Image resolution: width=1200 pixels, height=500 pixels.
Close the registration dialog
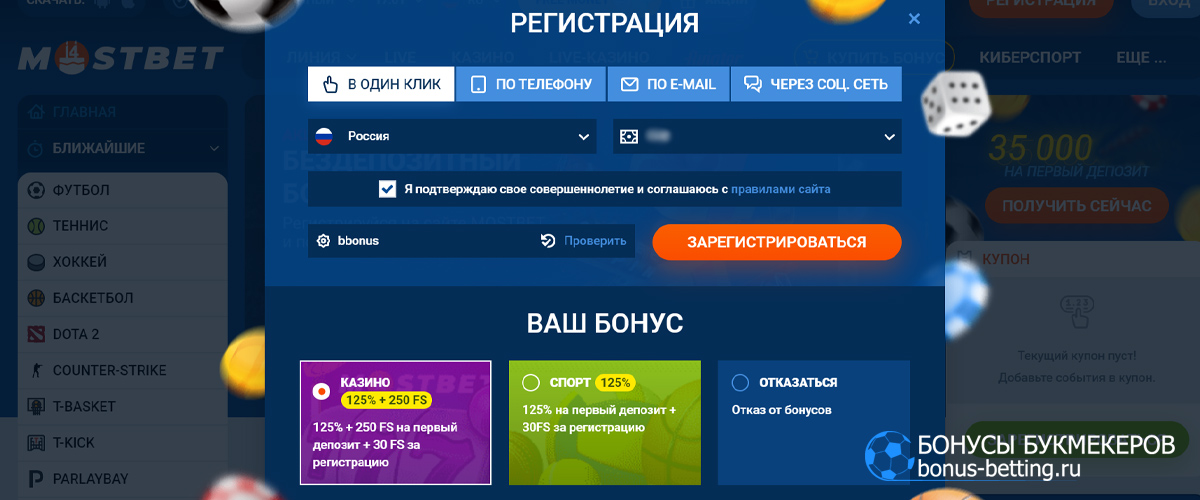tap(914, 19)
